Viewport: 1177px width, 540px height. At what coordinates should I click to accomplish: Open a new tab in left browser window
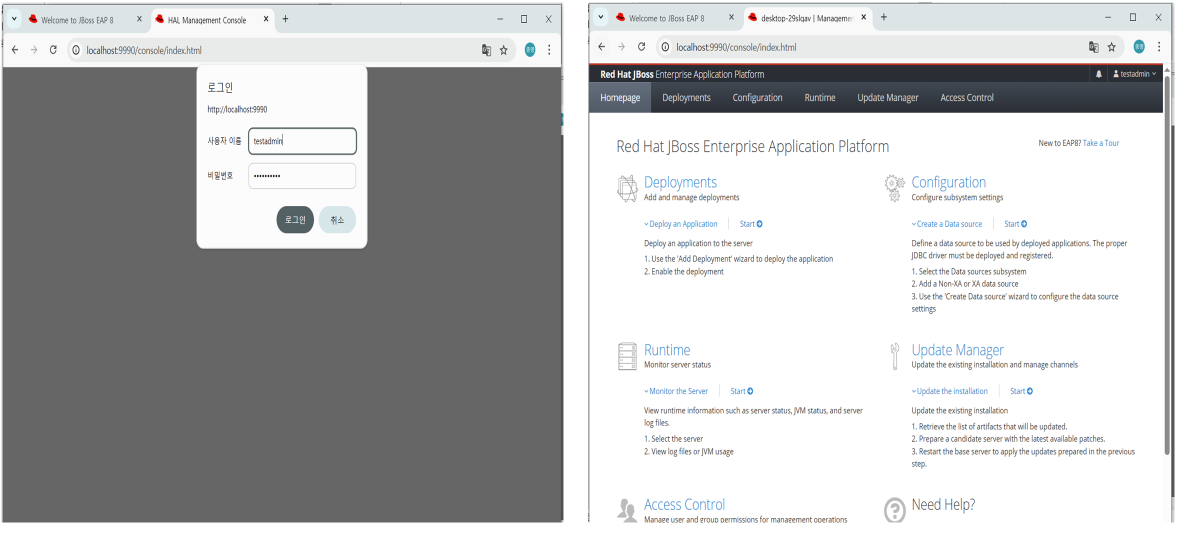[x=285, y=20]
